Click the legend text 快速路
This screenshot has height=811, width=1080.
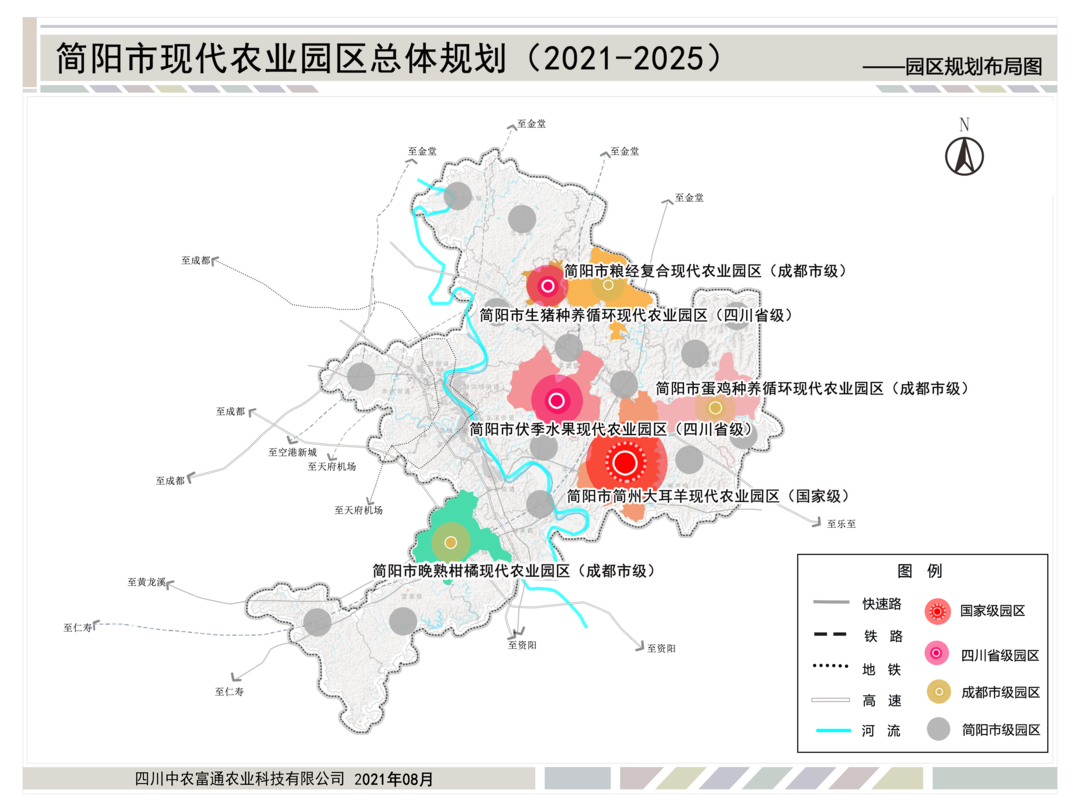882,604
